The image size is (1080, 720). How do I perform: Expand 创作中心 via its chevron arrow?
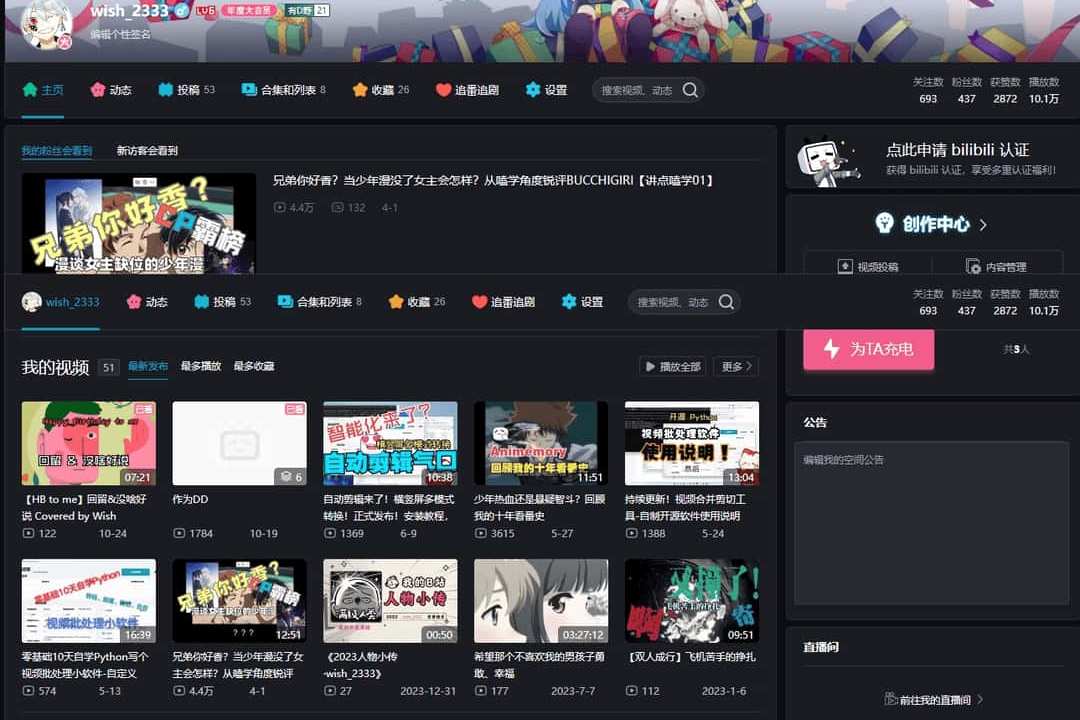(x=983, y=225)
